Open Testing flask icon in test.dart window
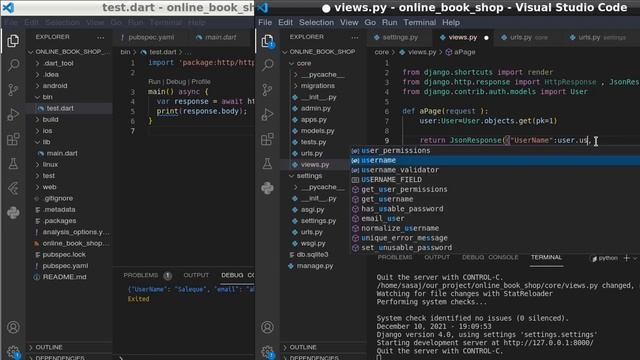This screenshot has width=640, height=360. pyautogui.click(x=13, y=164)
